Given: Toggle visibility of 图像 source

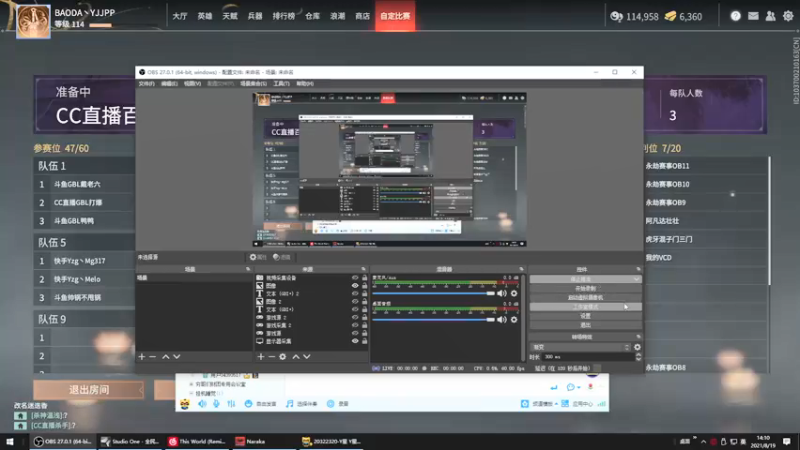Looking at the screenshot, I should tap(355, 286).
